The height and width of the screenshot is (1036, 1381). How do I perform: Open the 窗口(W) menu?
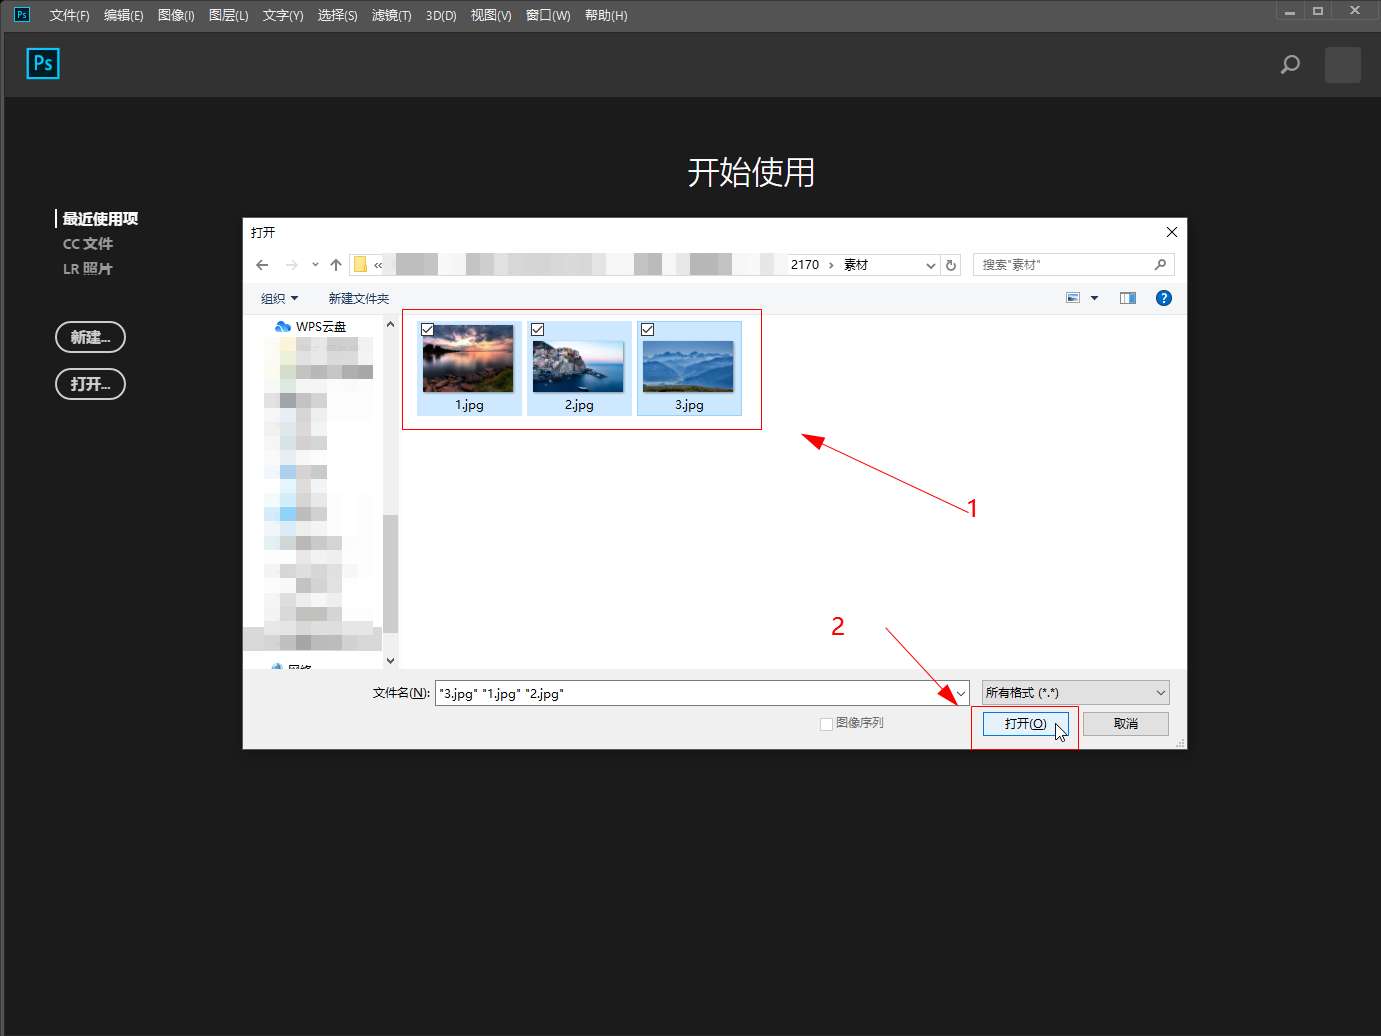pos(548,15)
